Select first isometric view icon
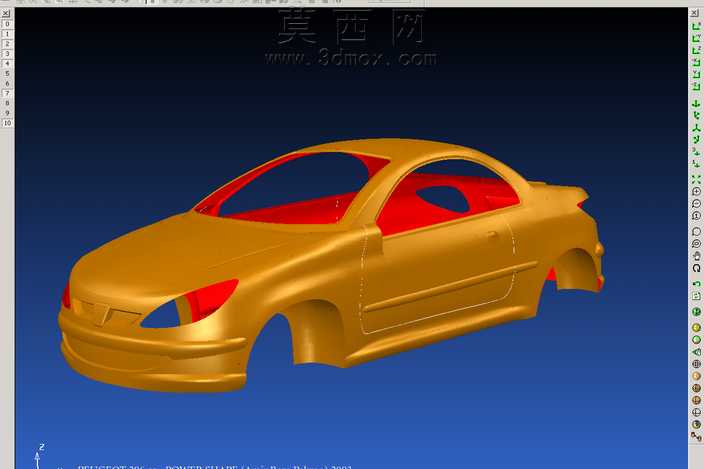Screen dimensions: 704x469 [x=696, y=104]
